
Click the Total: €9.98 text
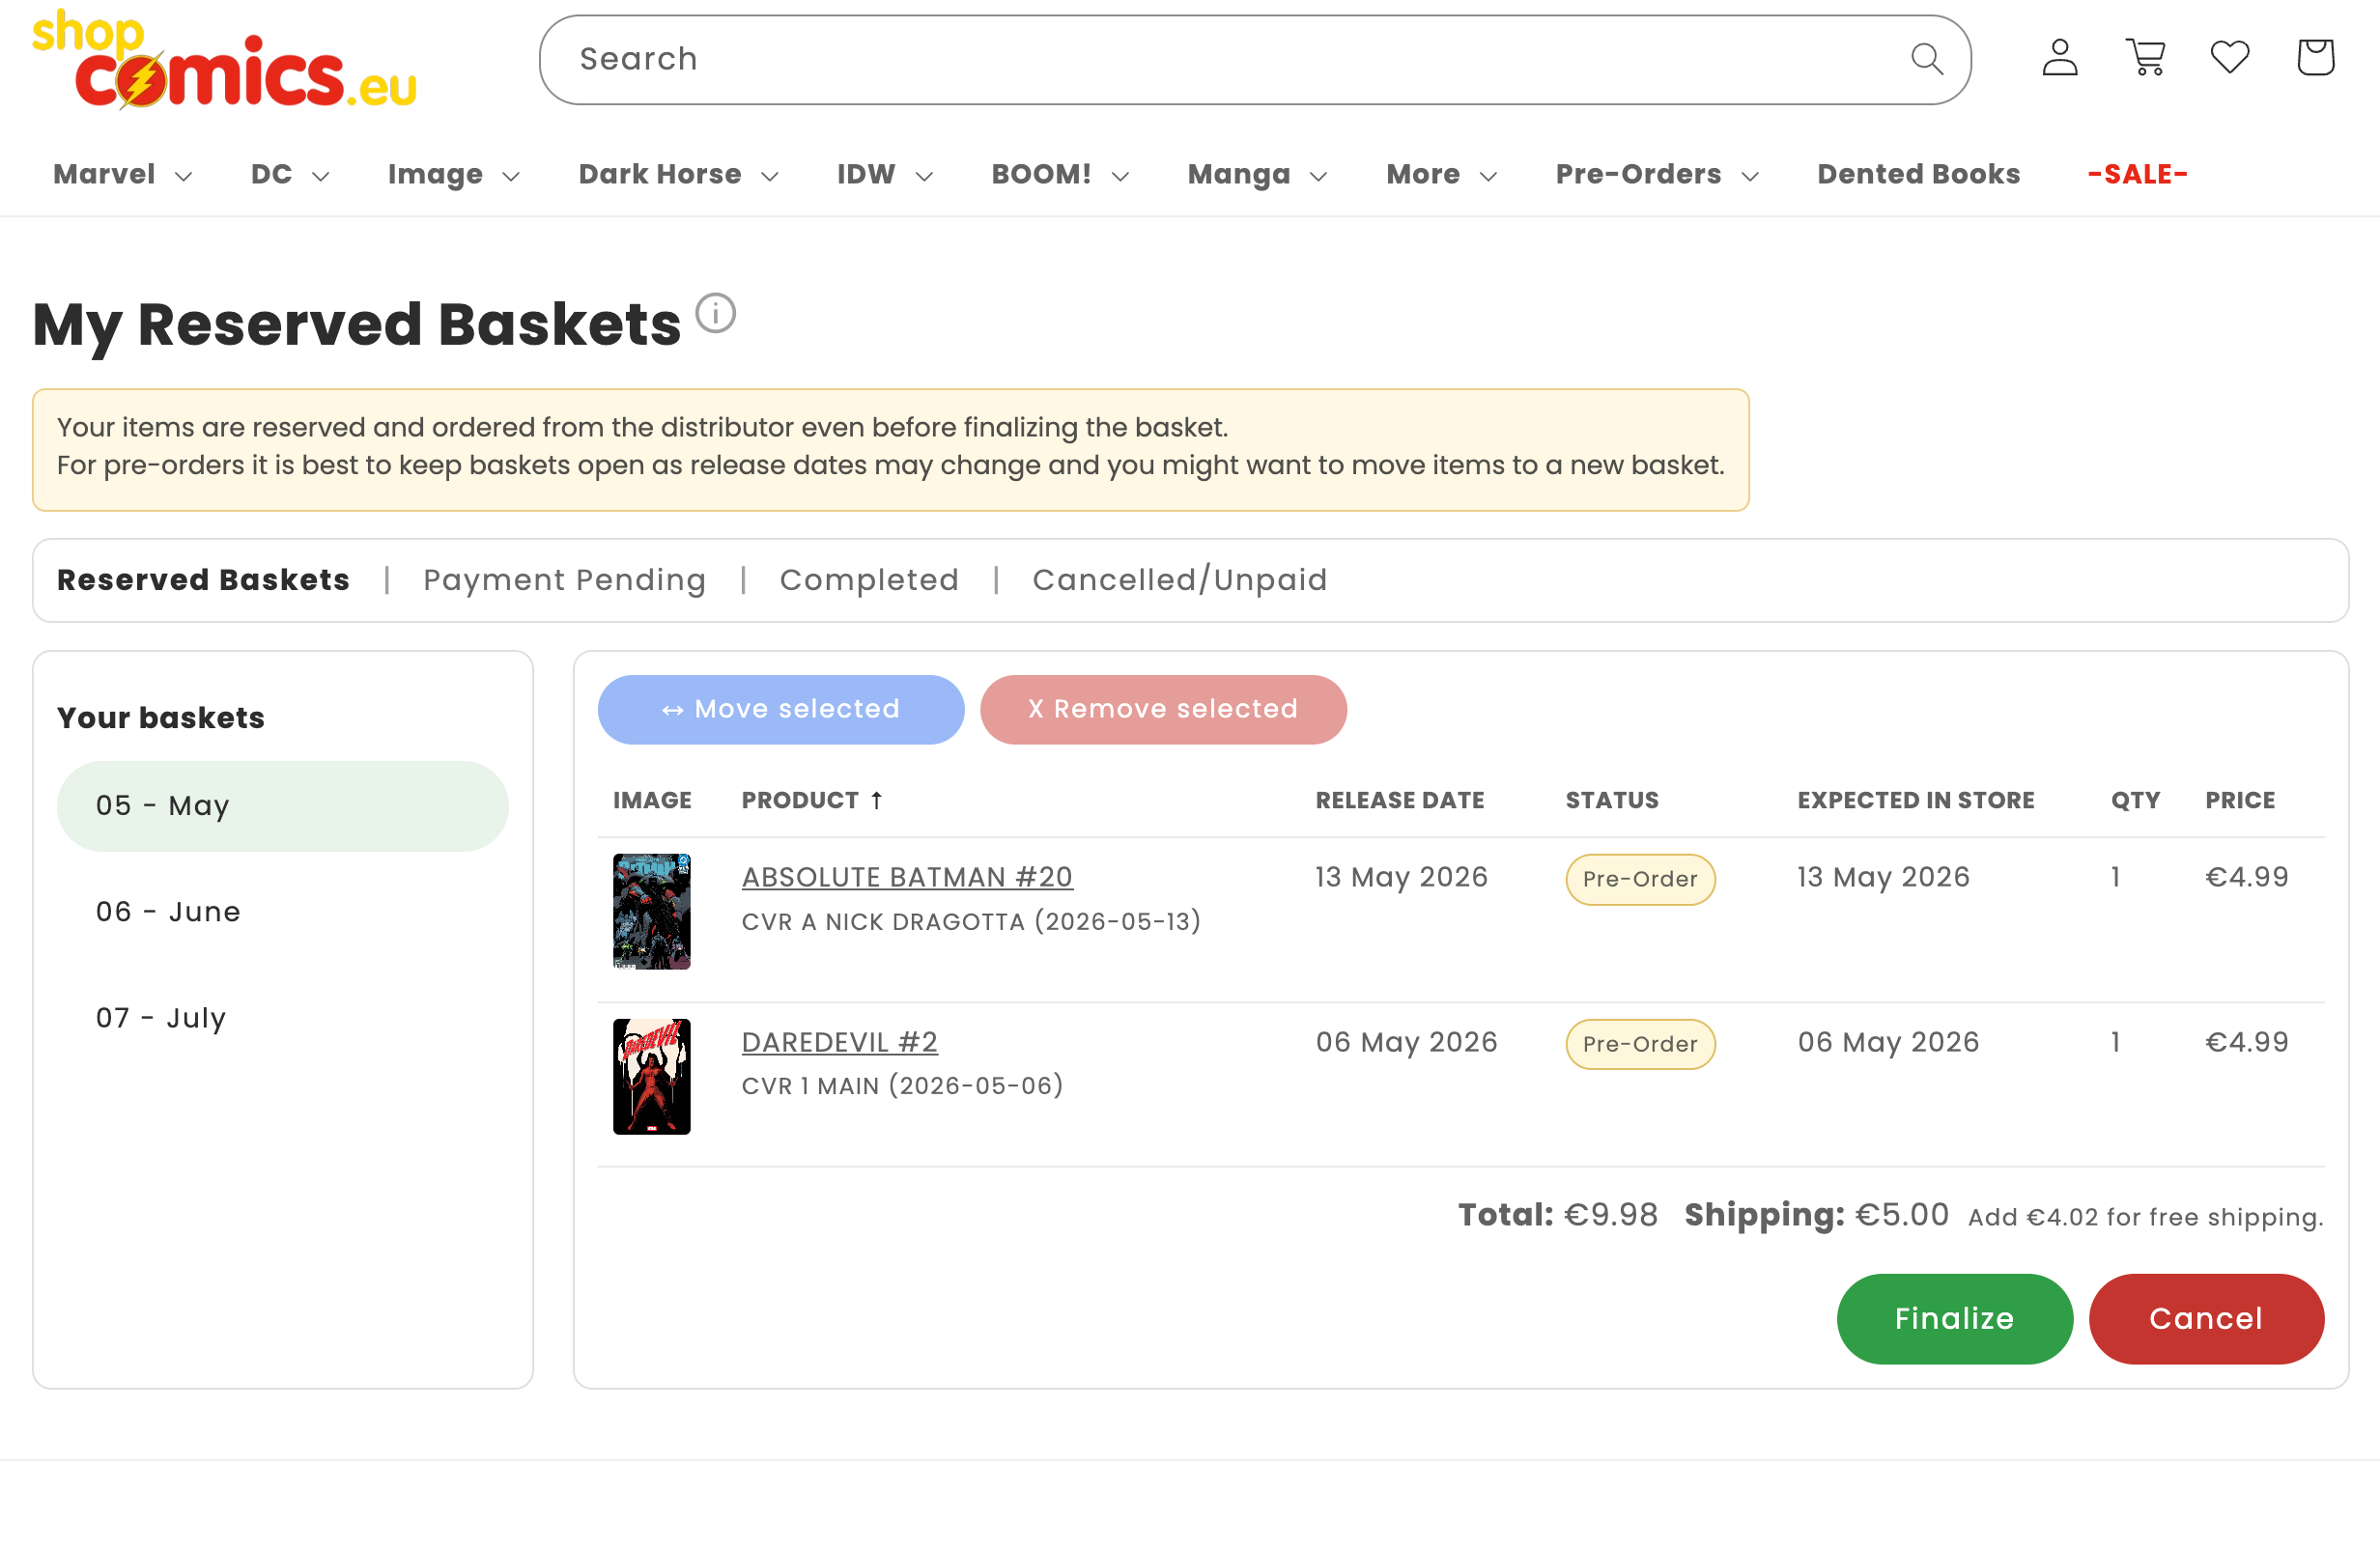1557,1214
